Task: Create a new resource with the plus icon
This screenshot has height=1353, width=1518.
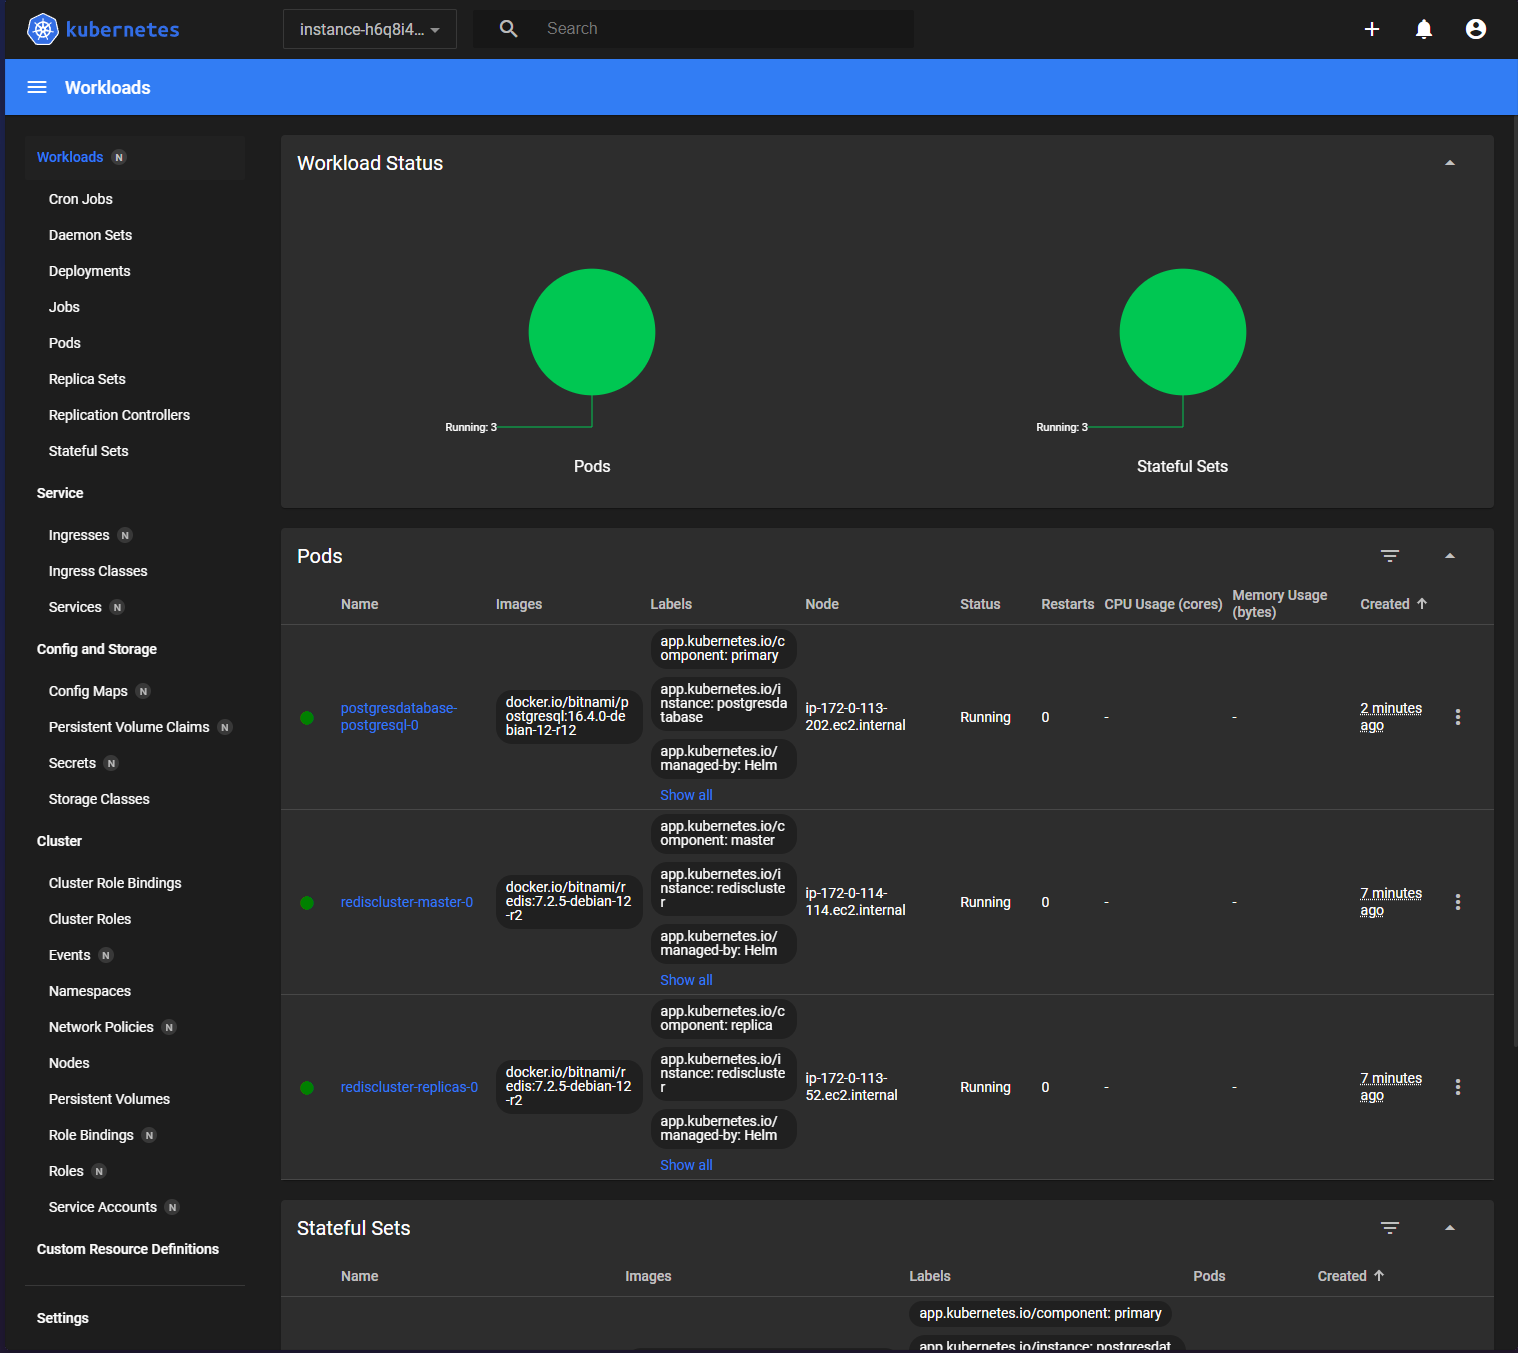Action: (x=1371, y=29)
